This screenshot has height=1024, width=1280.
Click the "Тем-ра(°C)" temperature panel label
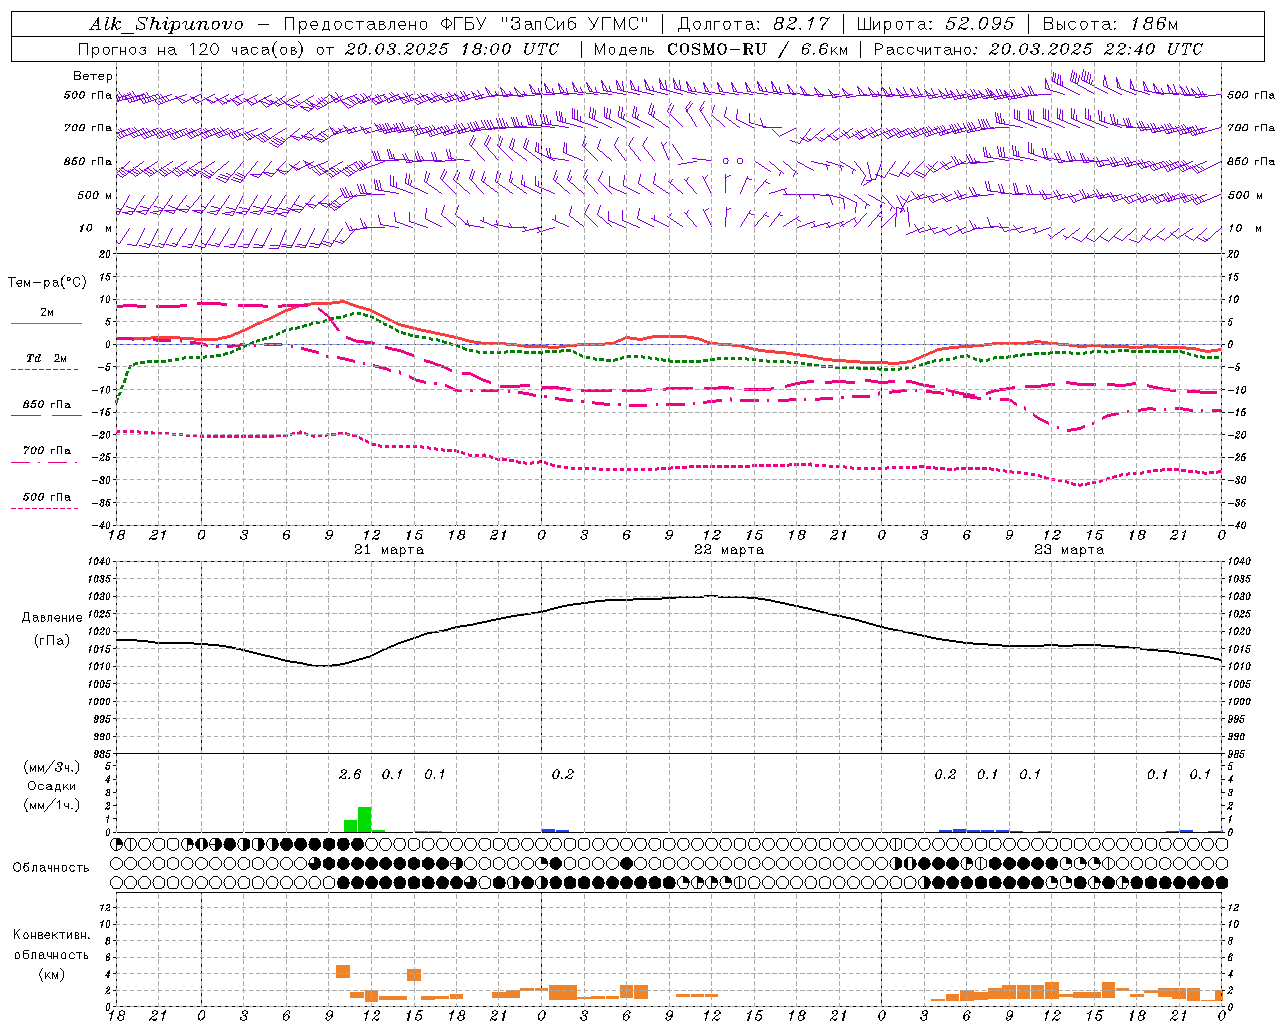click(x=47, y=283)
